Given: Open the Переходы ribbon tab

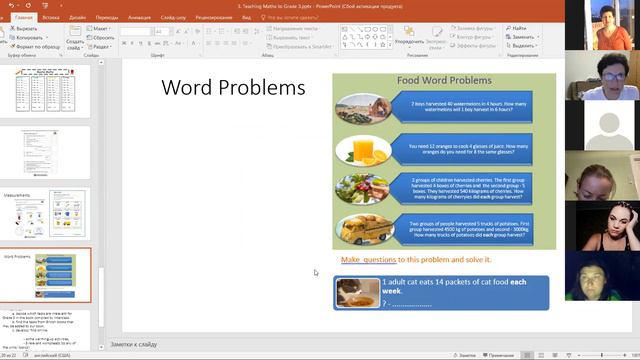Looking at the screenshot, I should (x=107, y=18).
